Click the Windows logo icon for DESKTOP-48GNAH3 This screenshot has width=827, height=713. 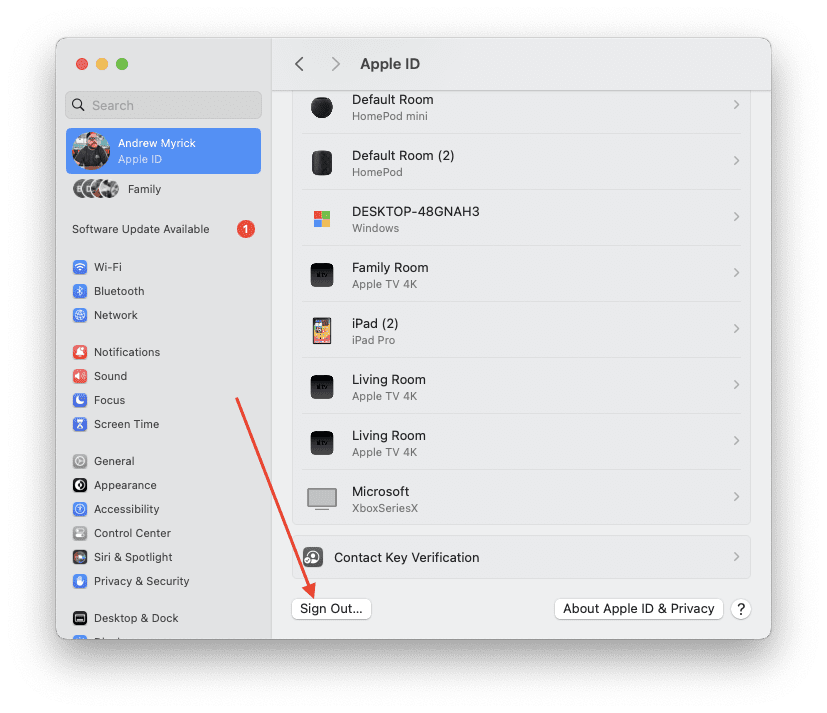tap(322, 219)
